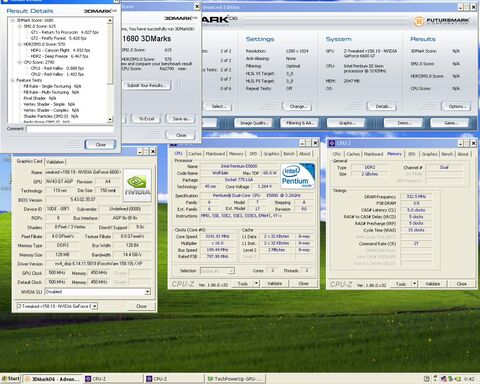Open Caches tab in CPU-Z CPU window
Screen dimensions: 480x384
(x=195, y=154)
